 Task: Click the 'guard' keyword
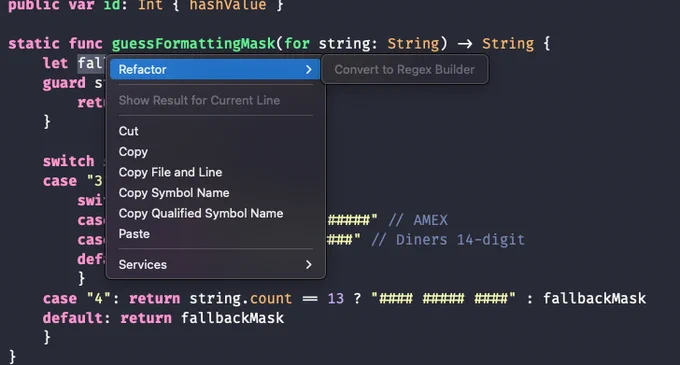coord(64,83)
